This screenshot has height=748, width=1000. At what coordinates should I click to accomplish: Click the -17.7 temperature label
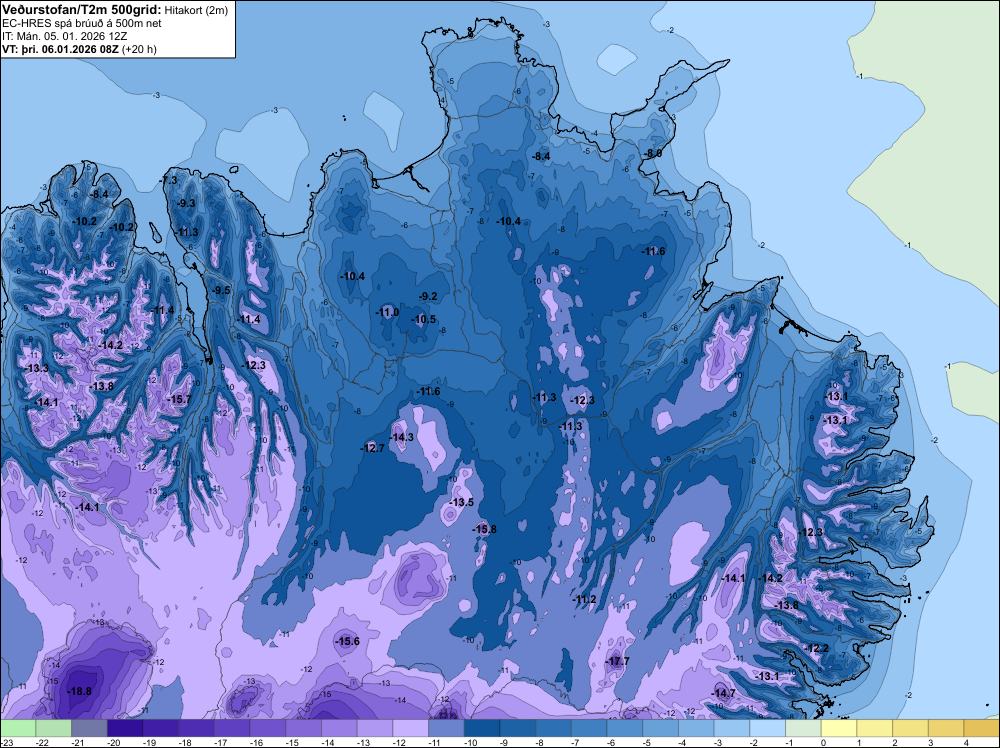[617, 661]
